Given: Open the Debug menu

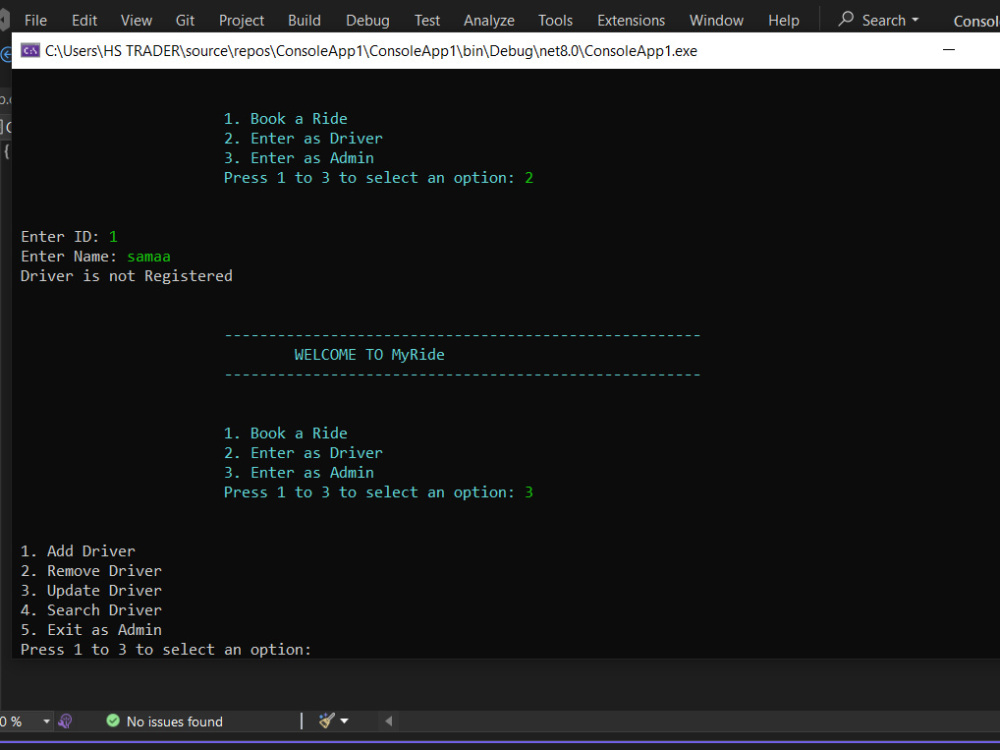Looking at the screenshot, I should [x=367, y=19].
